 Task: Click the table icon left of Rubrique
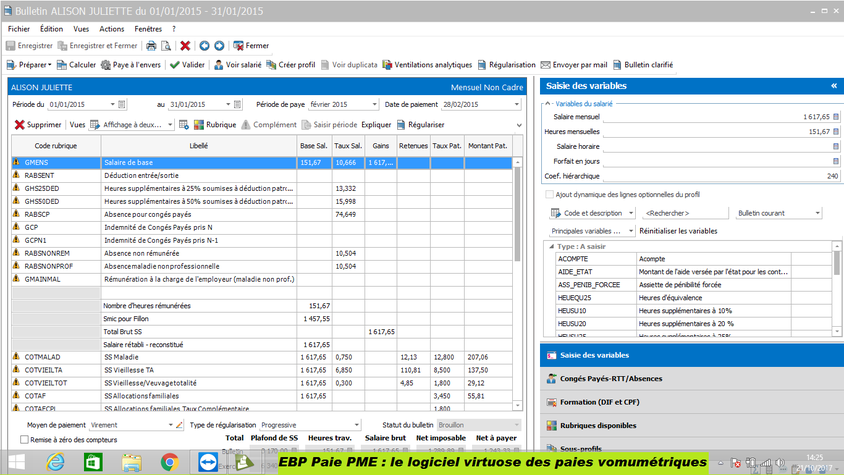pyautogui.click(x=184, y=125)
